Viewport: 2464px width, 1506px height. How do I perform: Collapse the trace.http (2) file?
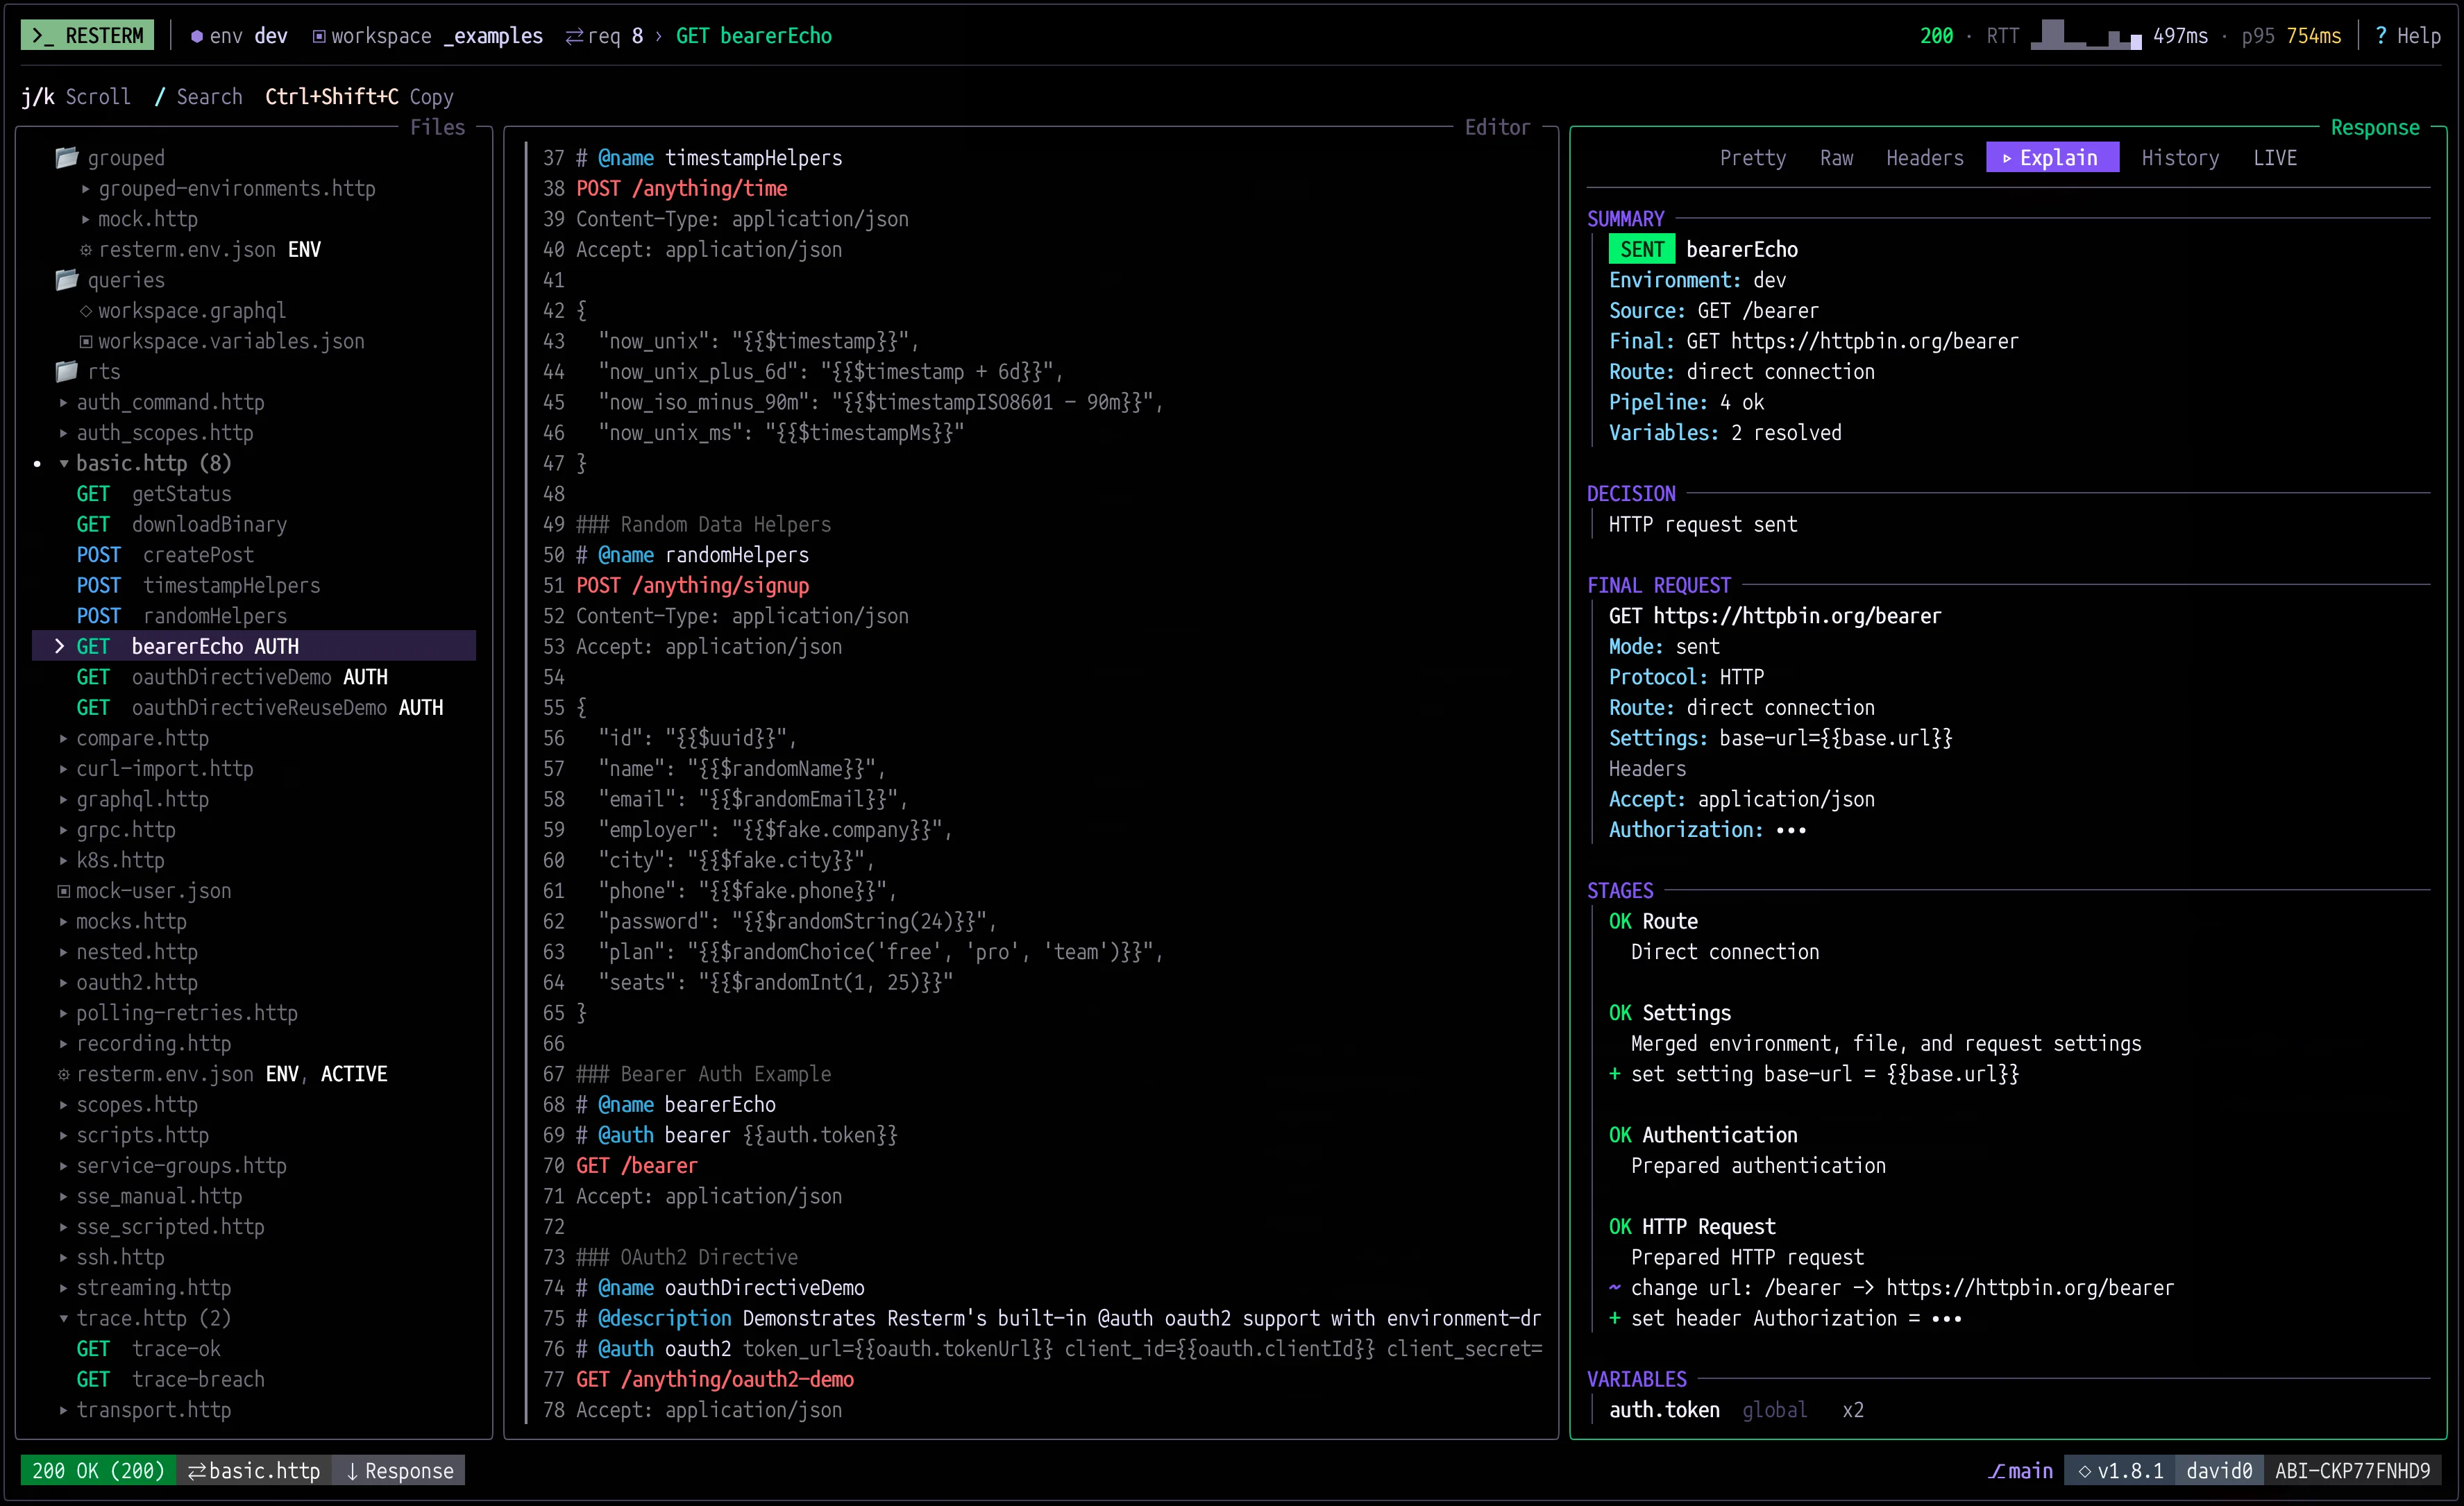point(64,1318)
